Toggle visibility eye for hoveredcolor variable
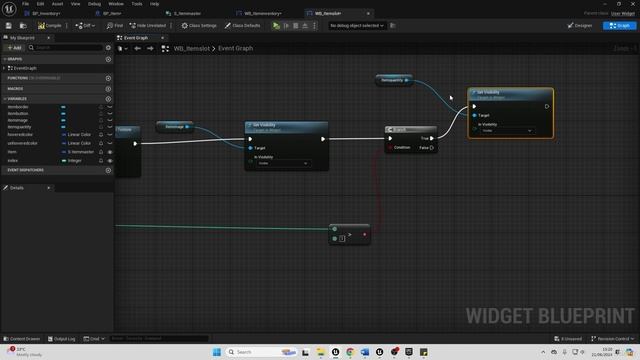Image resolution: width=640 pixels, height=360 pixels. click(x=109, y=135)
